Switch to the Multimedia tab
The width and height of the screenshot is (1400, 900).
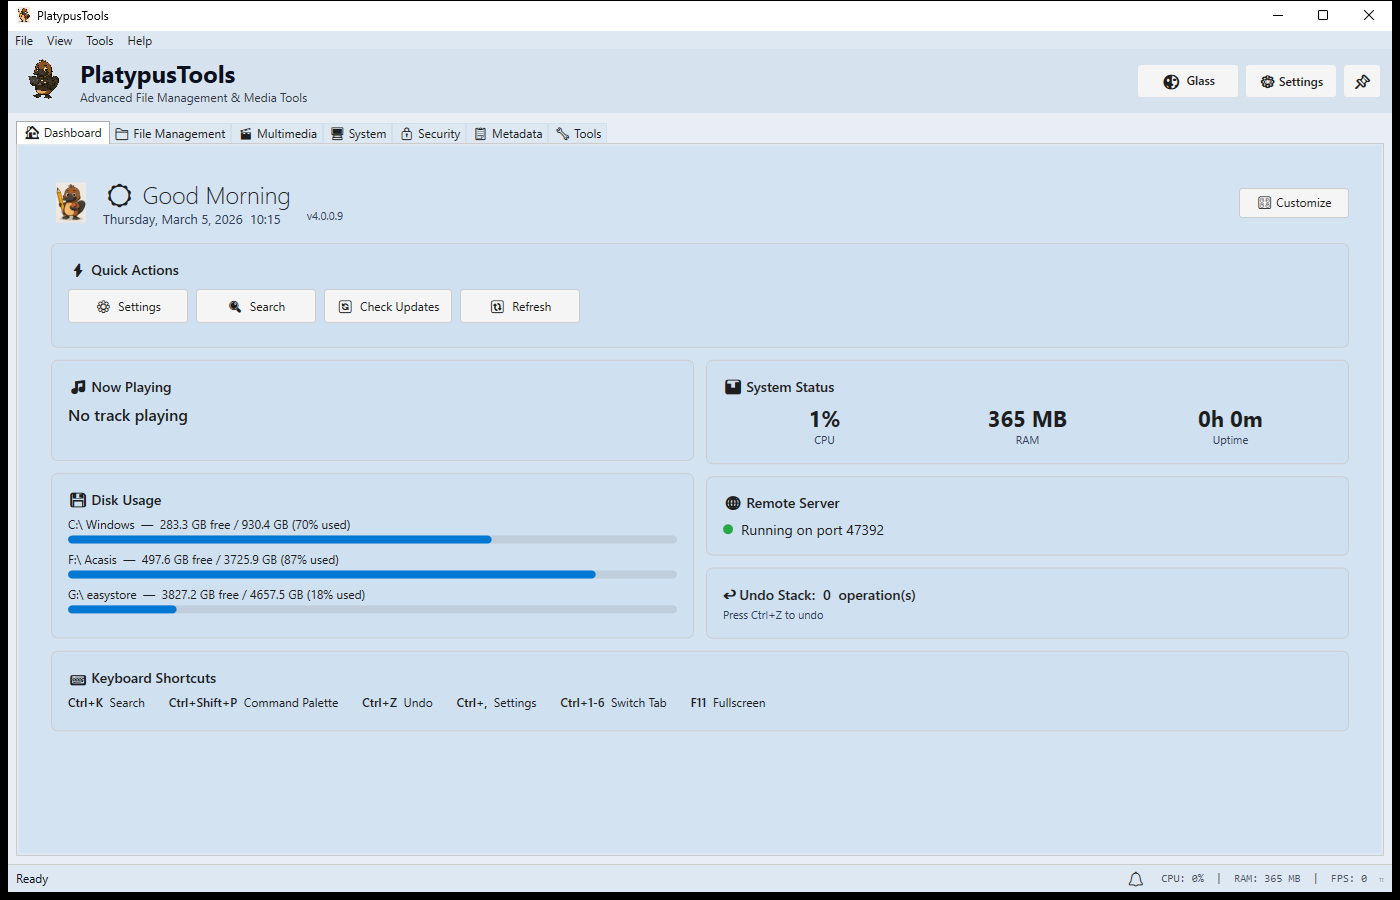pos(278,134)
